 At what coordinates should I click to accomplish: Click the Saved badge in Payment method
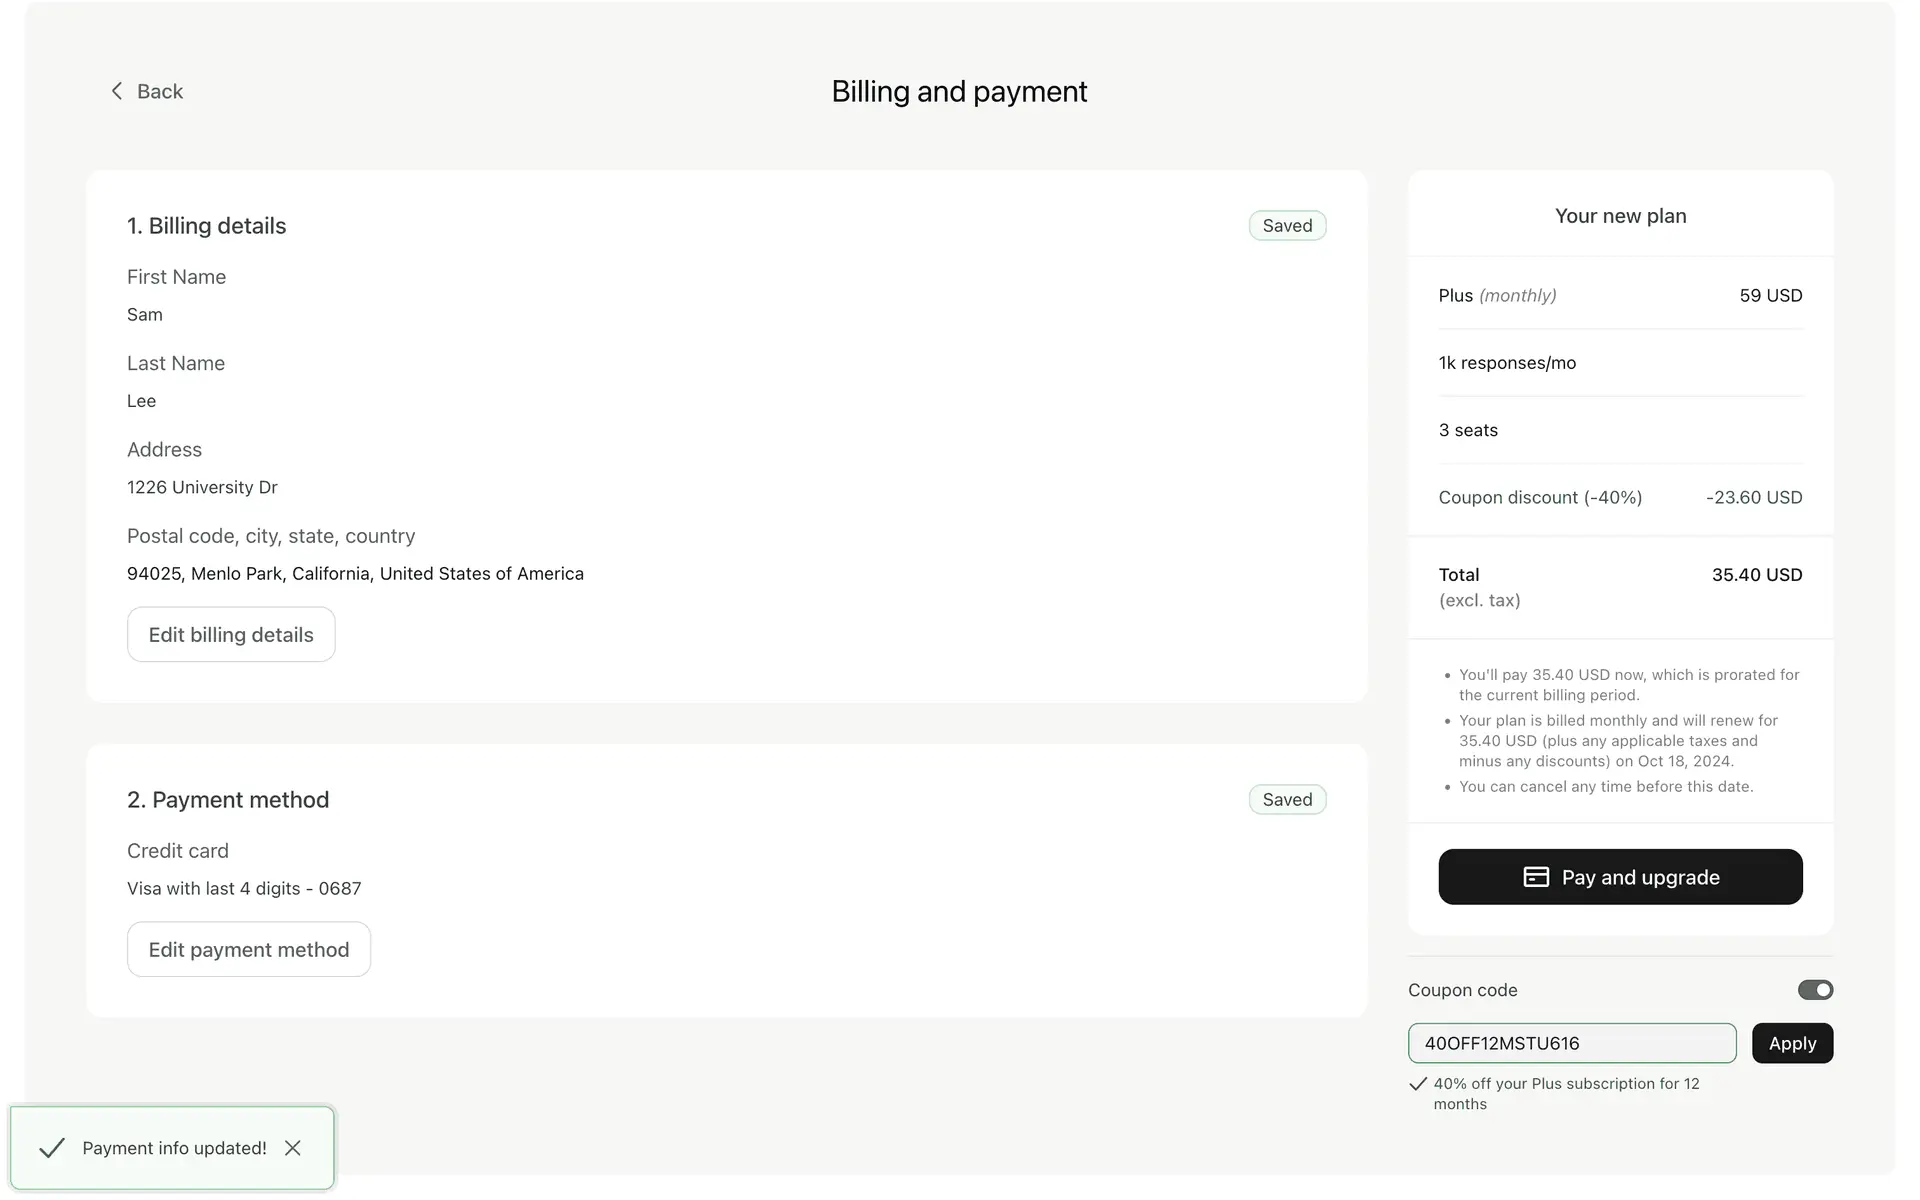tap(1287, 800)
